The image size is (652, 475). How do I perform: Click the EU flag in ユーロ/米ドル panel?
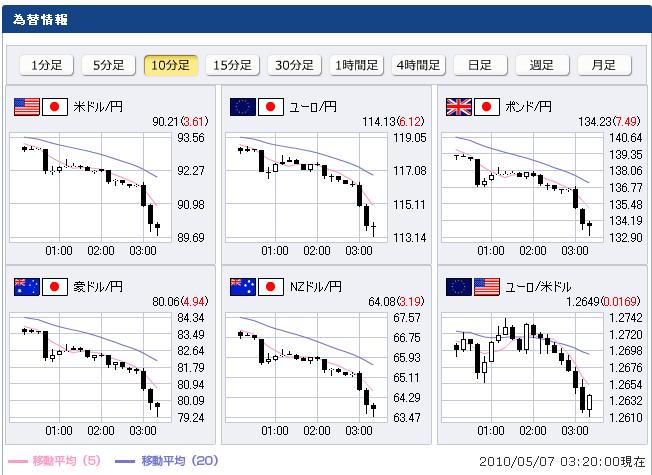coord(458,287)
